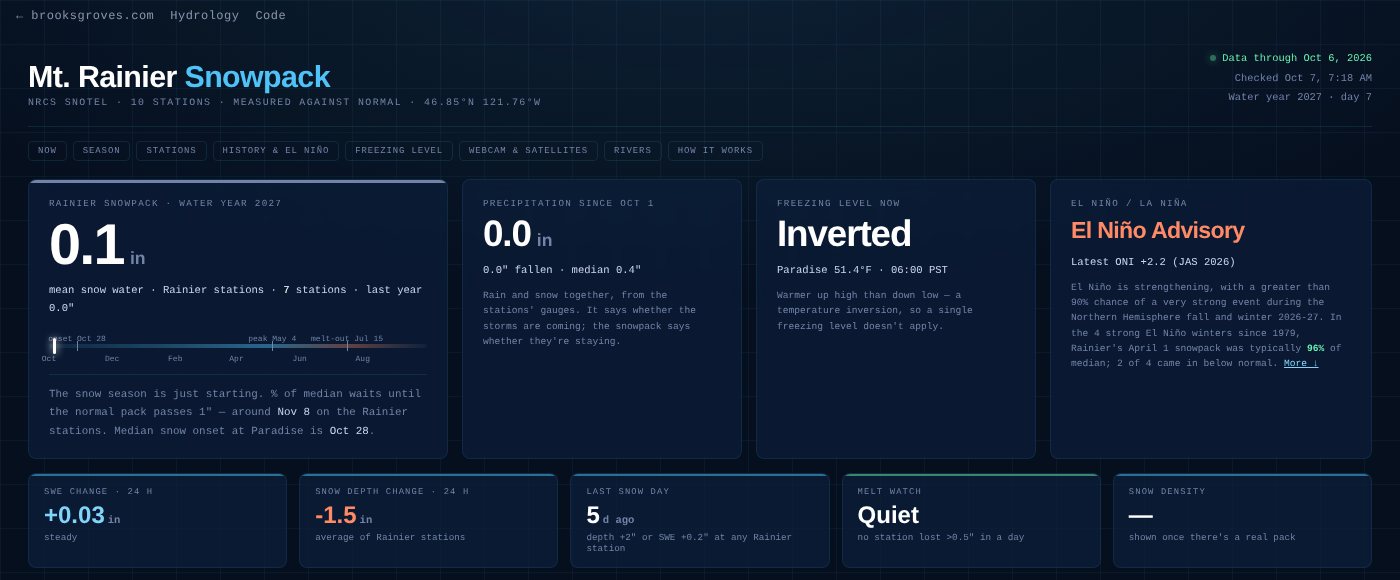Select the NOW tab

(47, 151)
